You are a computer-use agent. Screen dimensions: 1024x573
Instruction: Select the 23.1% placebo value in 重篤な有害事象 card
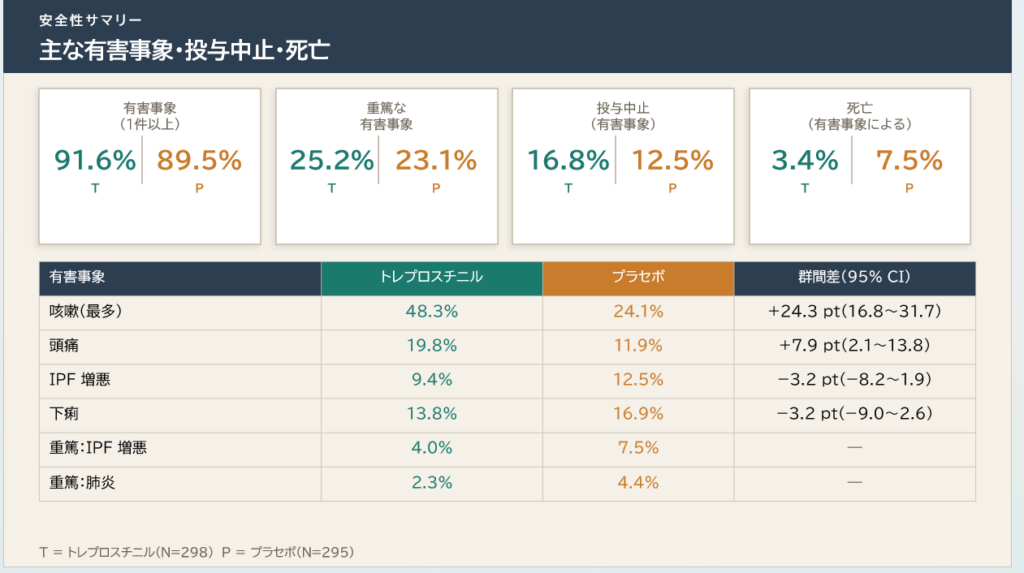pos(436,160)
